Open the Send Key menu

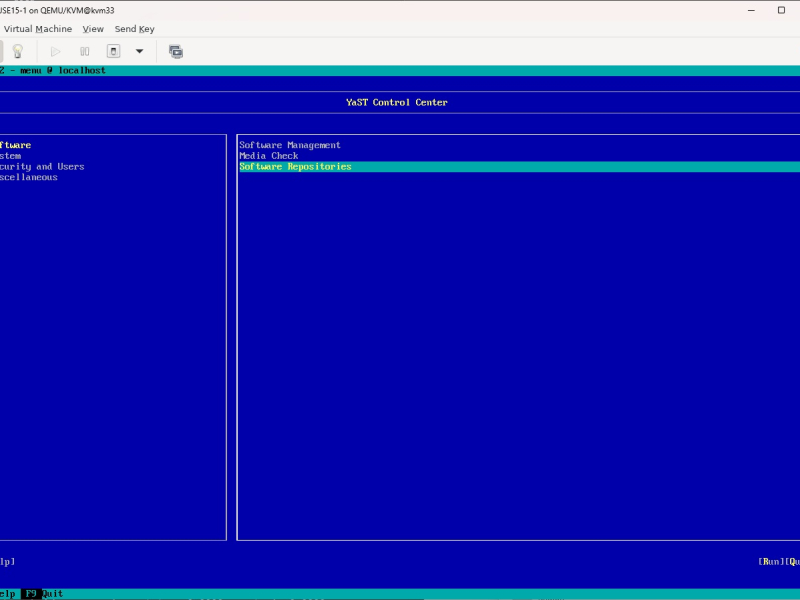(x=134, y=29)
